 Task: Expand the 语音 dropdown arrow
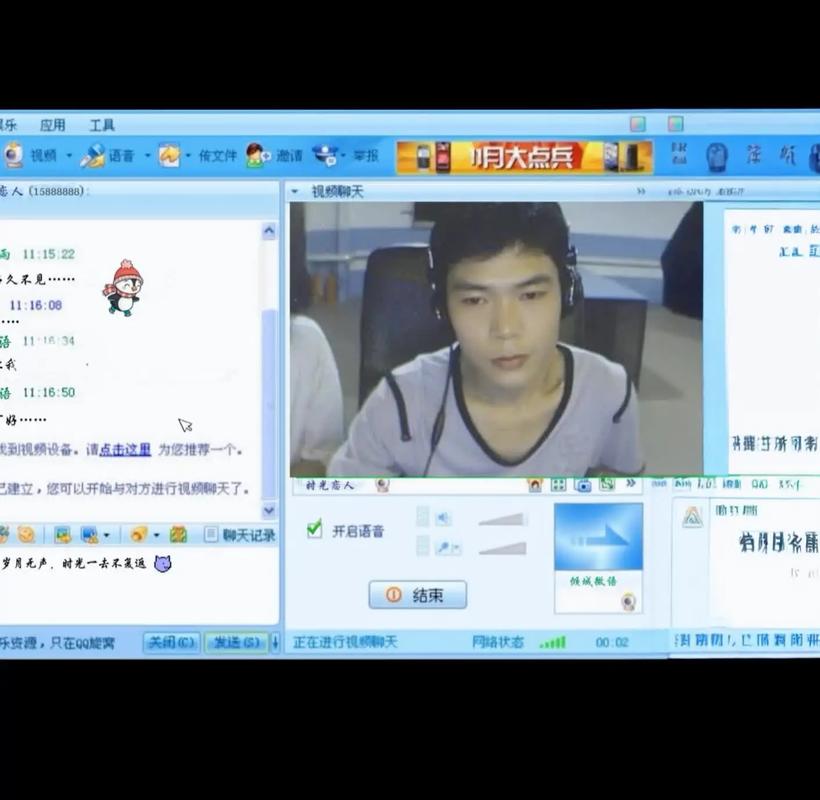[x=147, y=155]
